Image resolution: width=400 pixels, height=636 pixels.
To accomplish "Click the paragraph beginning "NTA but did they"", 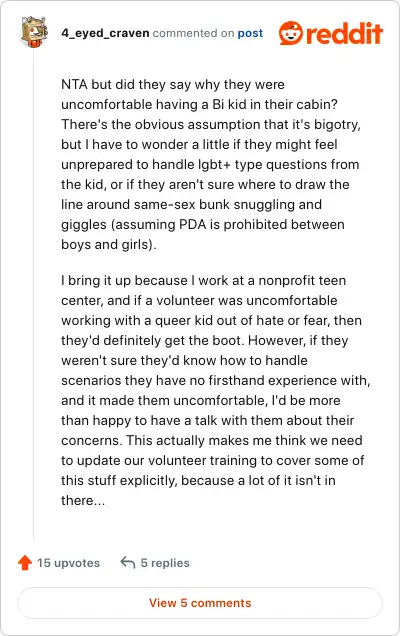I will 211,164.
